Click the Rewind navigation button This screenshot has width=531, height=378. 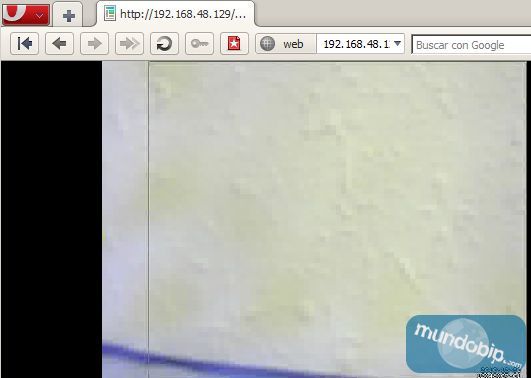pyautogui.click(x=24, y=43)
